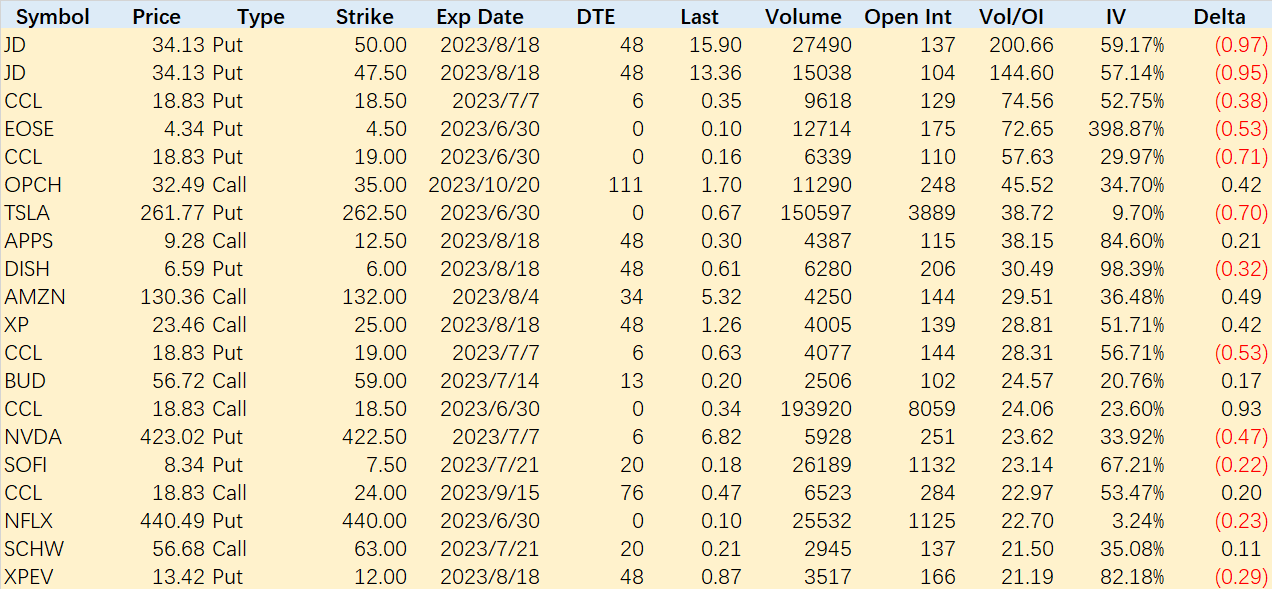Image resolution: width=1272 pixels, height=589 pixels.
Task: Click IV value 3.24%
Action: click(x=1137, y=521)
